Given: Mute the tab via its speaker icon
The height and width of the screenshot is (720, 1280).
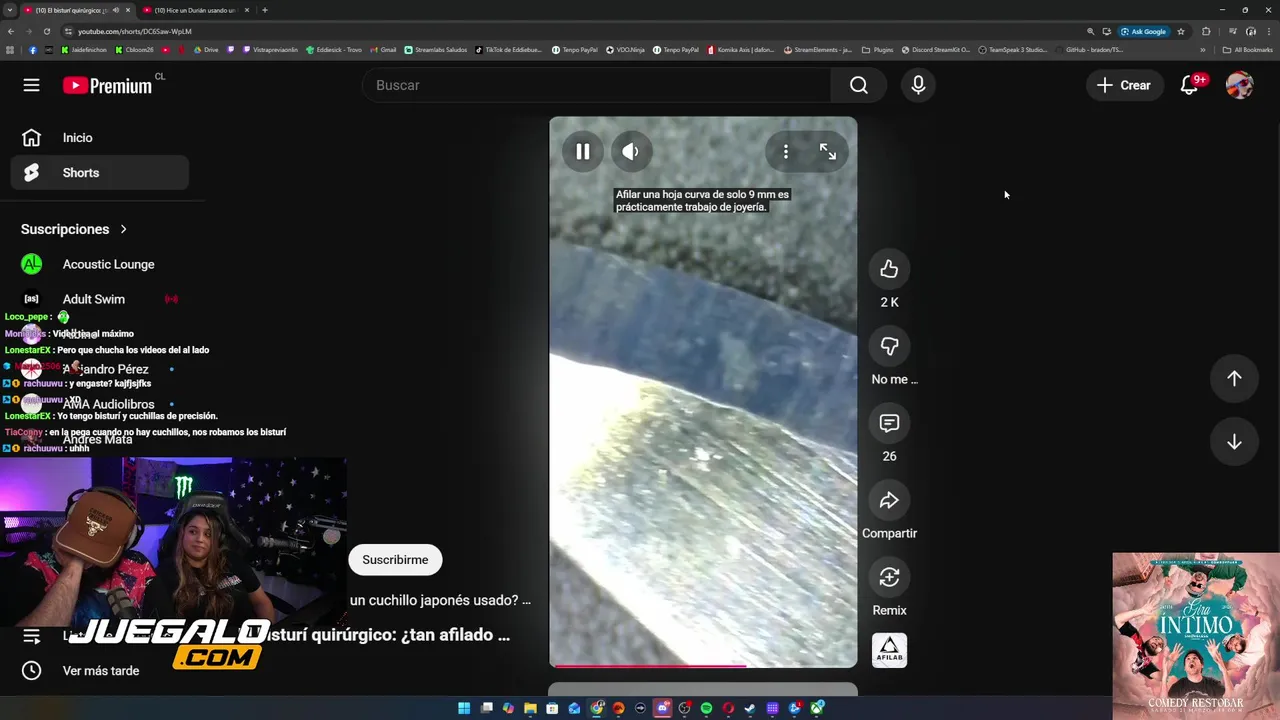Looking at the screenshot, I should pyautogui.click(x=115, y=10).
